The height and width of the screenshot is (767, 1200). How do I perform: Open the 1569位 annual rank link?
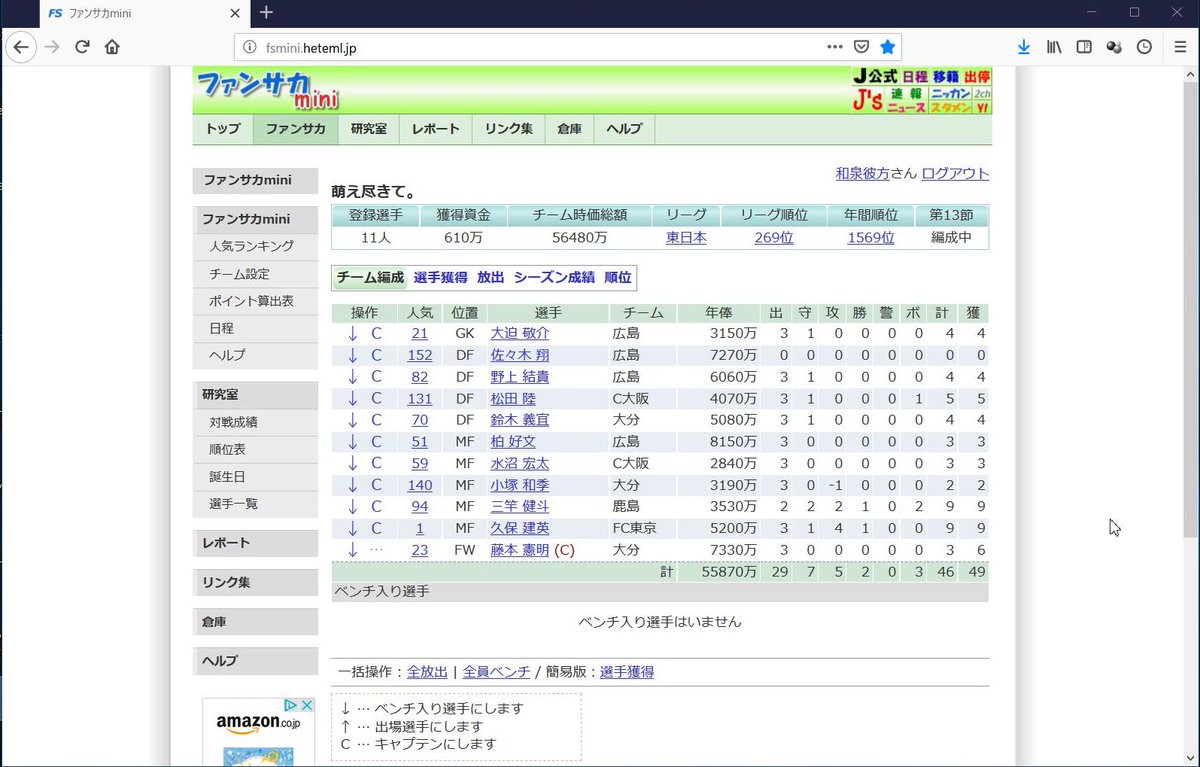pyautogui.click(x=871, y=238)
